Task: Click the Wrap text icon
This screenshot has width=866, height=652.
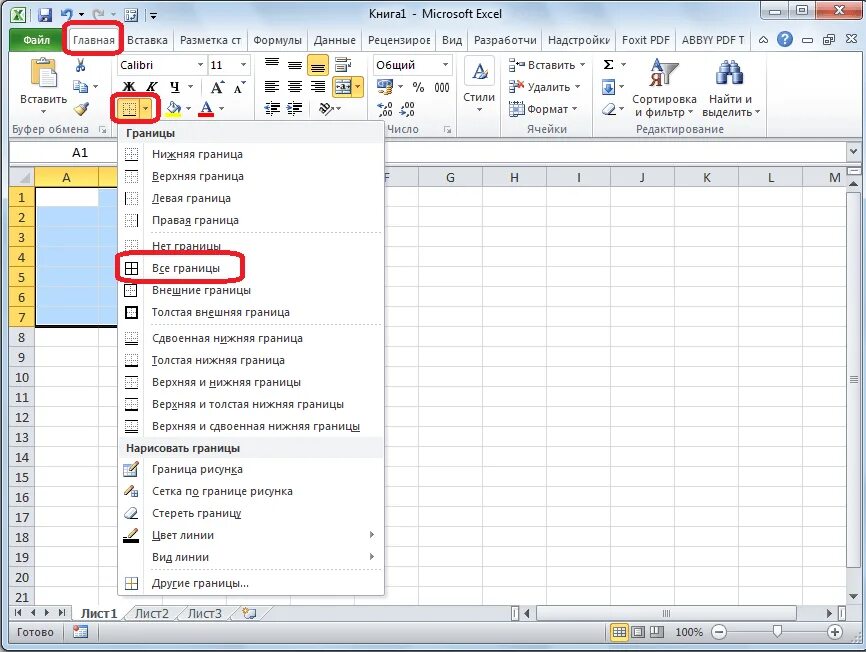Action: pyautogui.click(x=343, y=65)
